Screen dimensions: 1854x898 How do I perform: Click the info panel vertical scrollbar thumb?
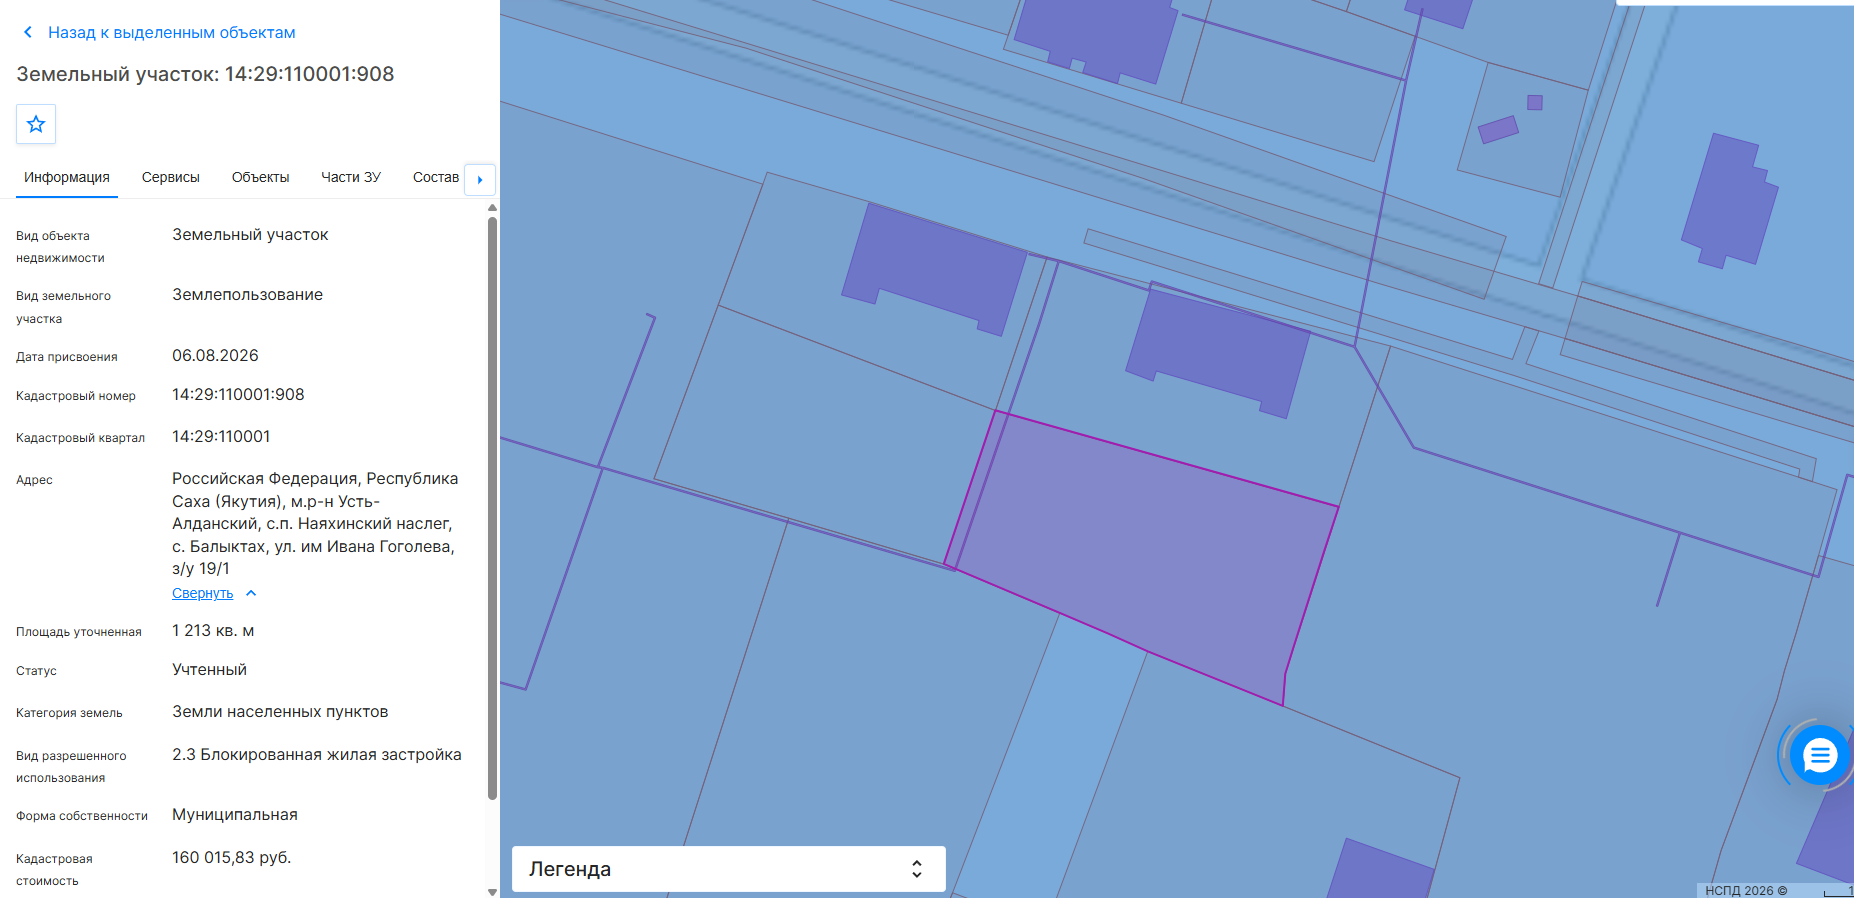[x=492, y=508]
